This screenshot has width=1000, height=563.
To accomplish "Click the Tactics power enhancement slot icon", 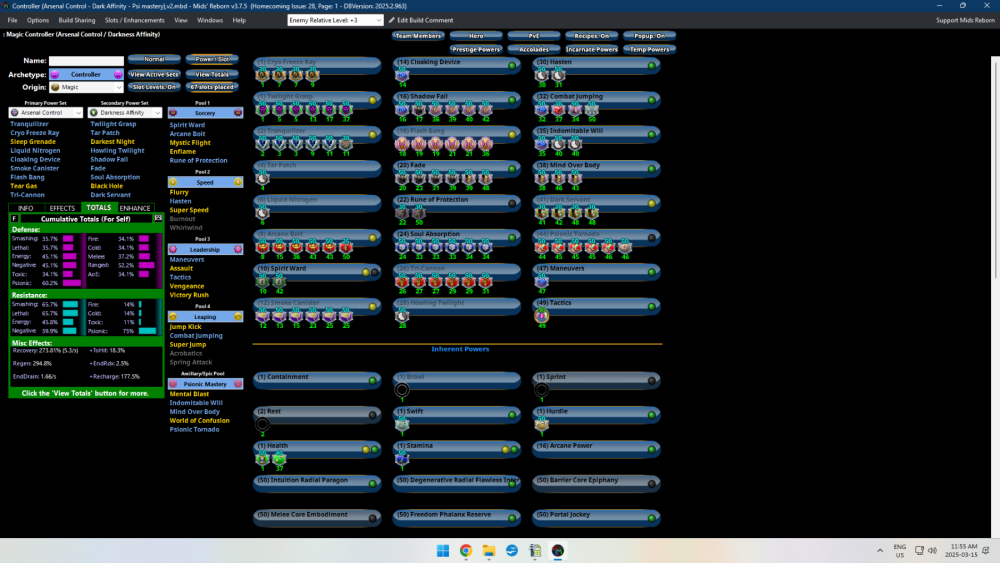I will click(542, 315).
